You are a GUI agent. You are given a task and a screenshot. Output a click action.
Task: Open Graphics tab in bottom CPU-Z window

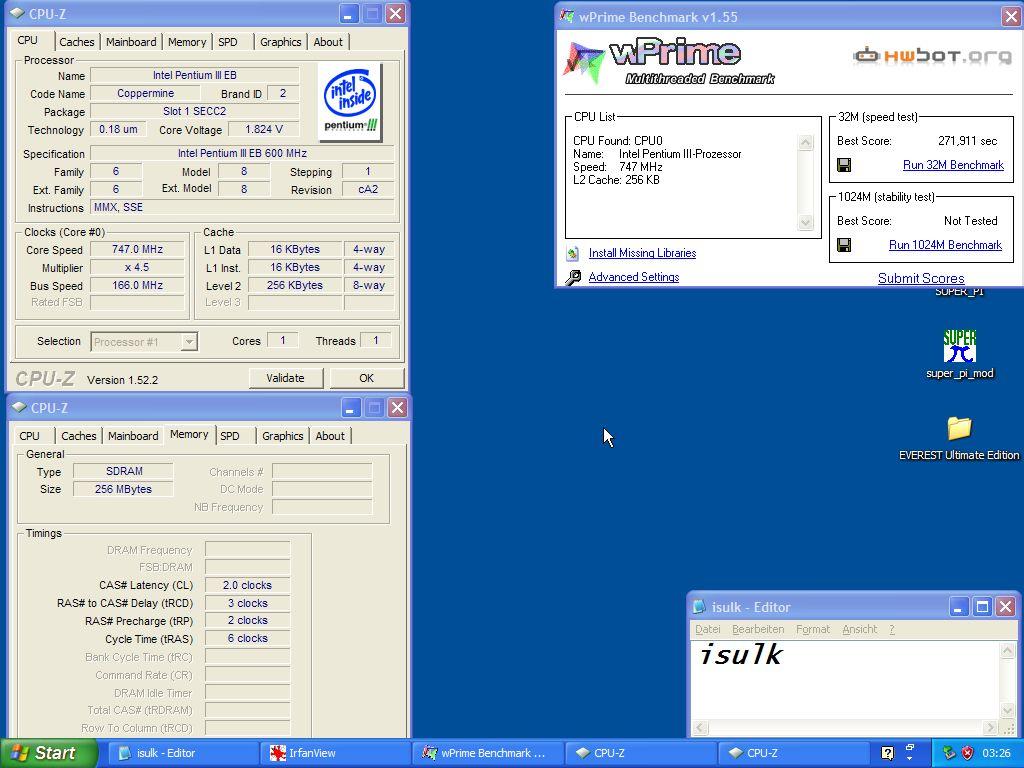(283, 436)
